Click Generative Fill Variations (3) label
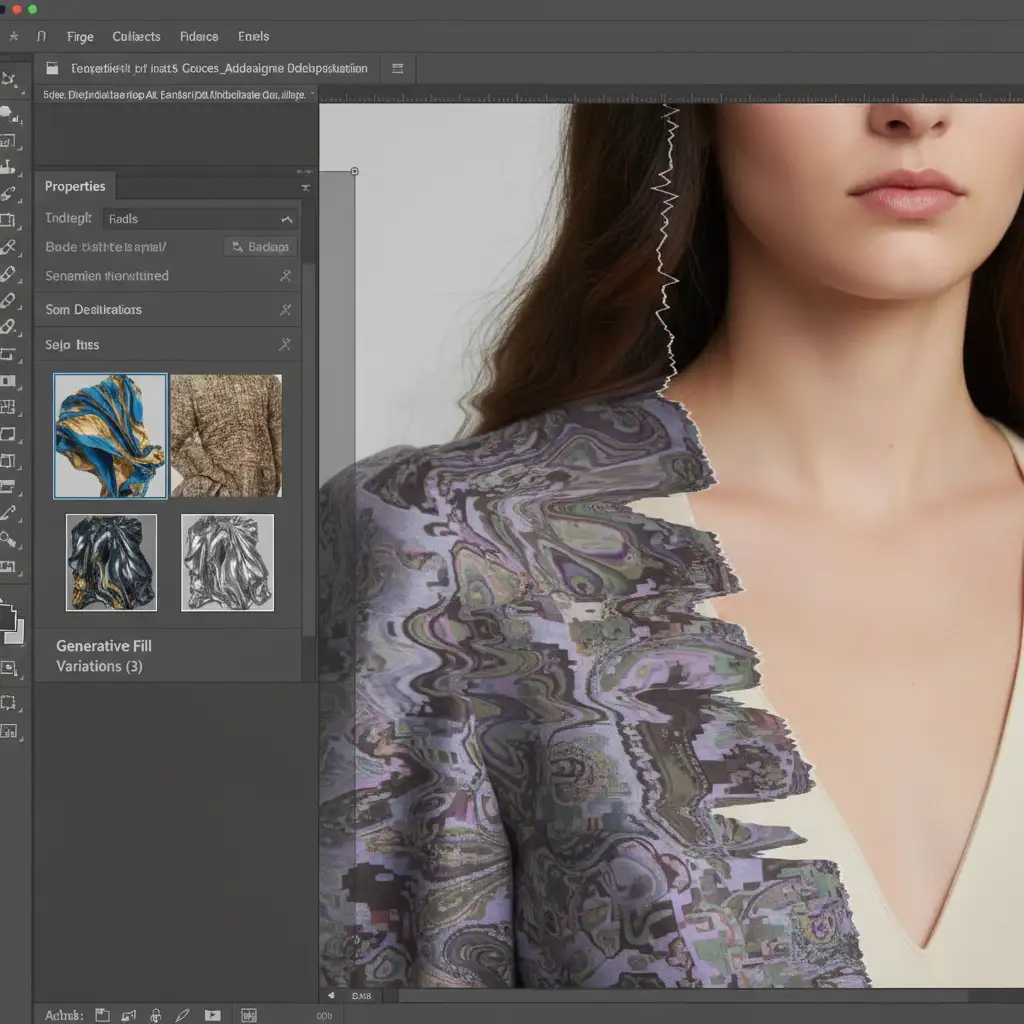Viewport: 1024px width, 1024px height. click(x=104, y=656)
